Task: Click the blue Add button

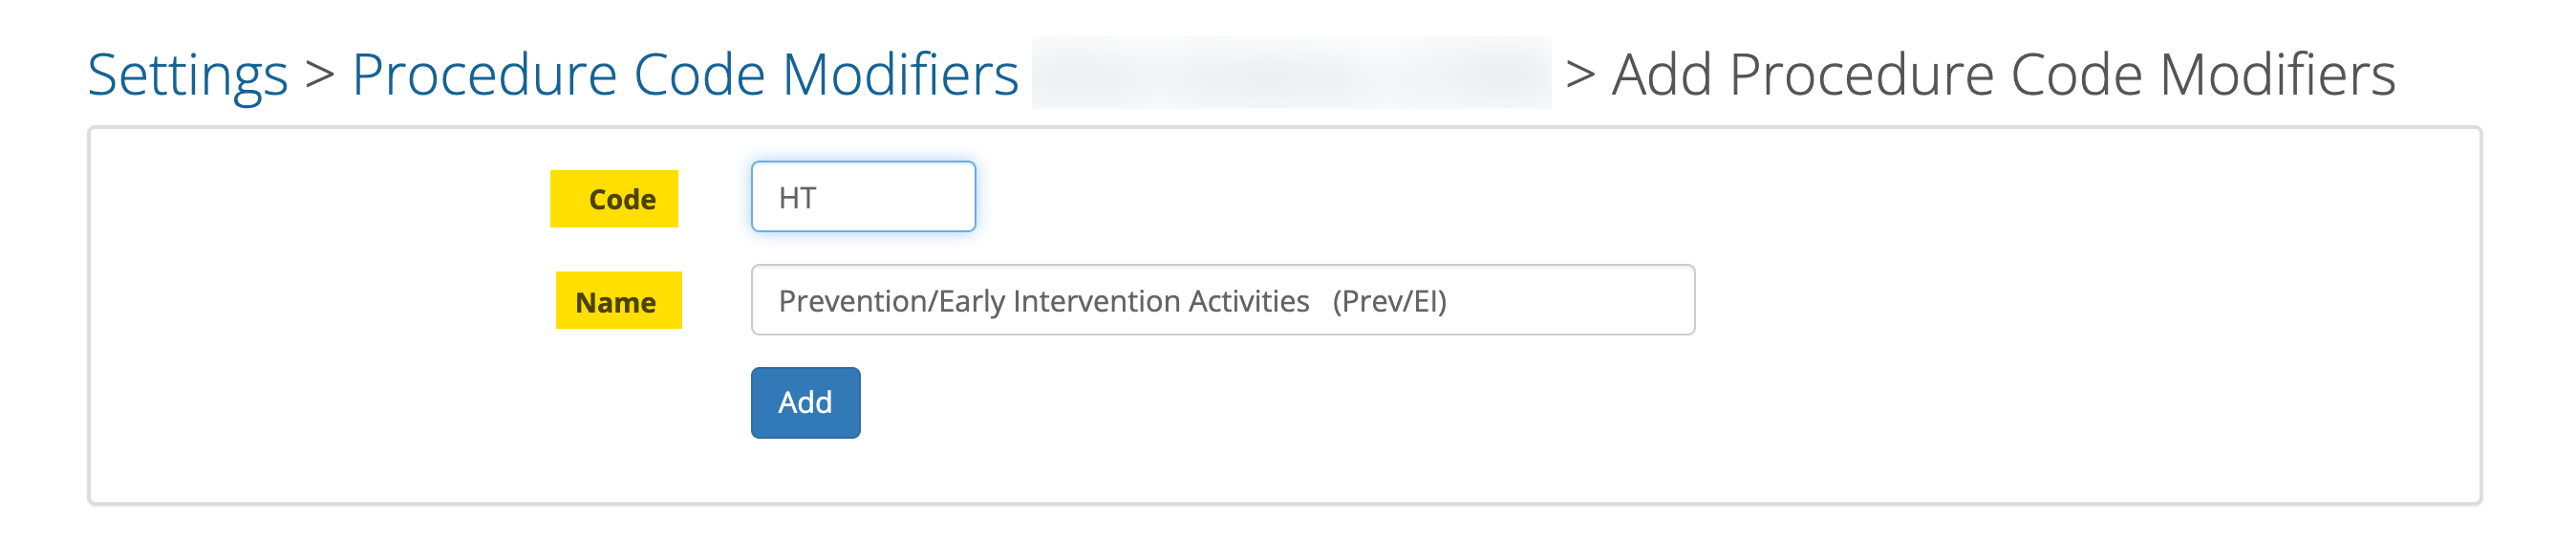Action: coord(805,402)
